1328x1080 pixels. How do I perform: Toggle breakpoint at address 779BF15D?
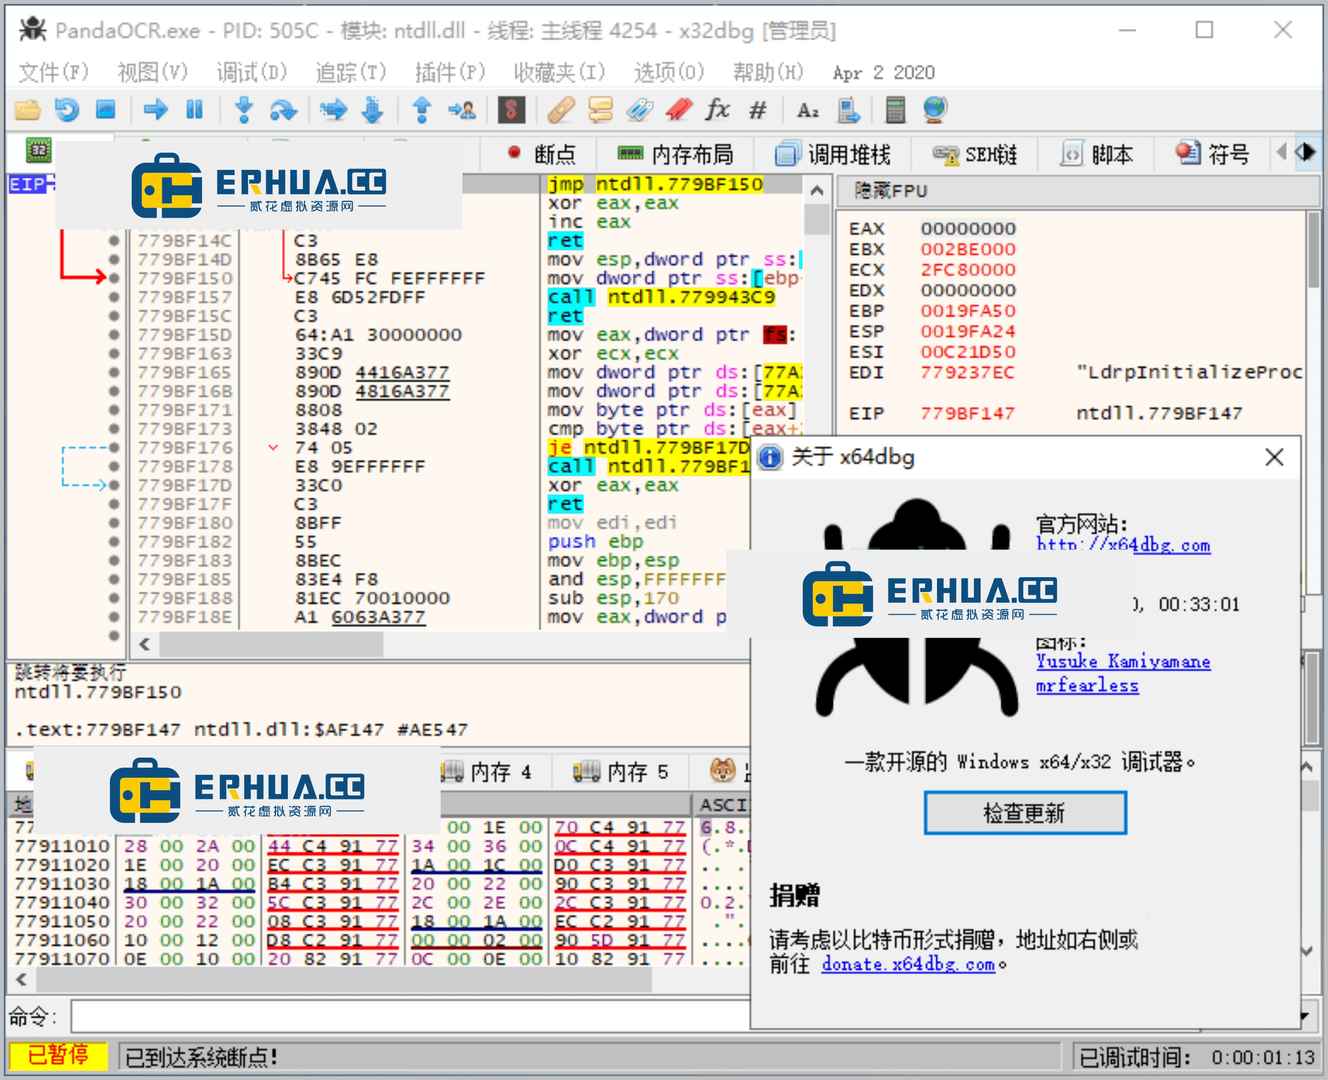click(114, 334)
